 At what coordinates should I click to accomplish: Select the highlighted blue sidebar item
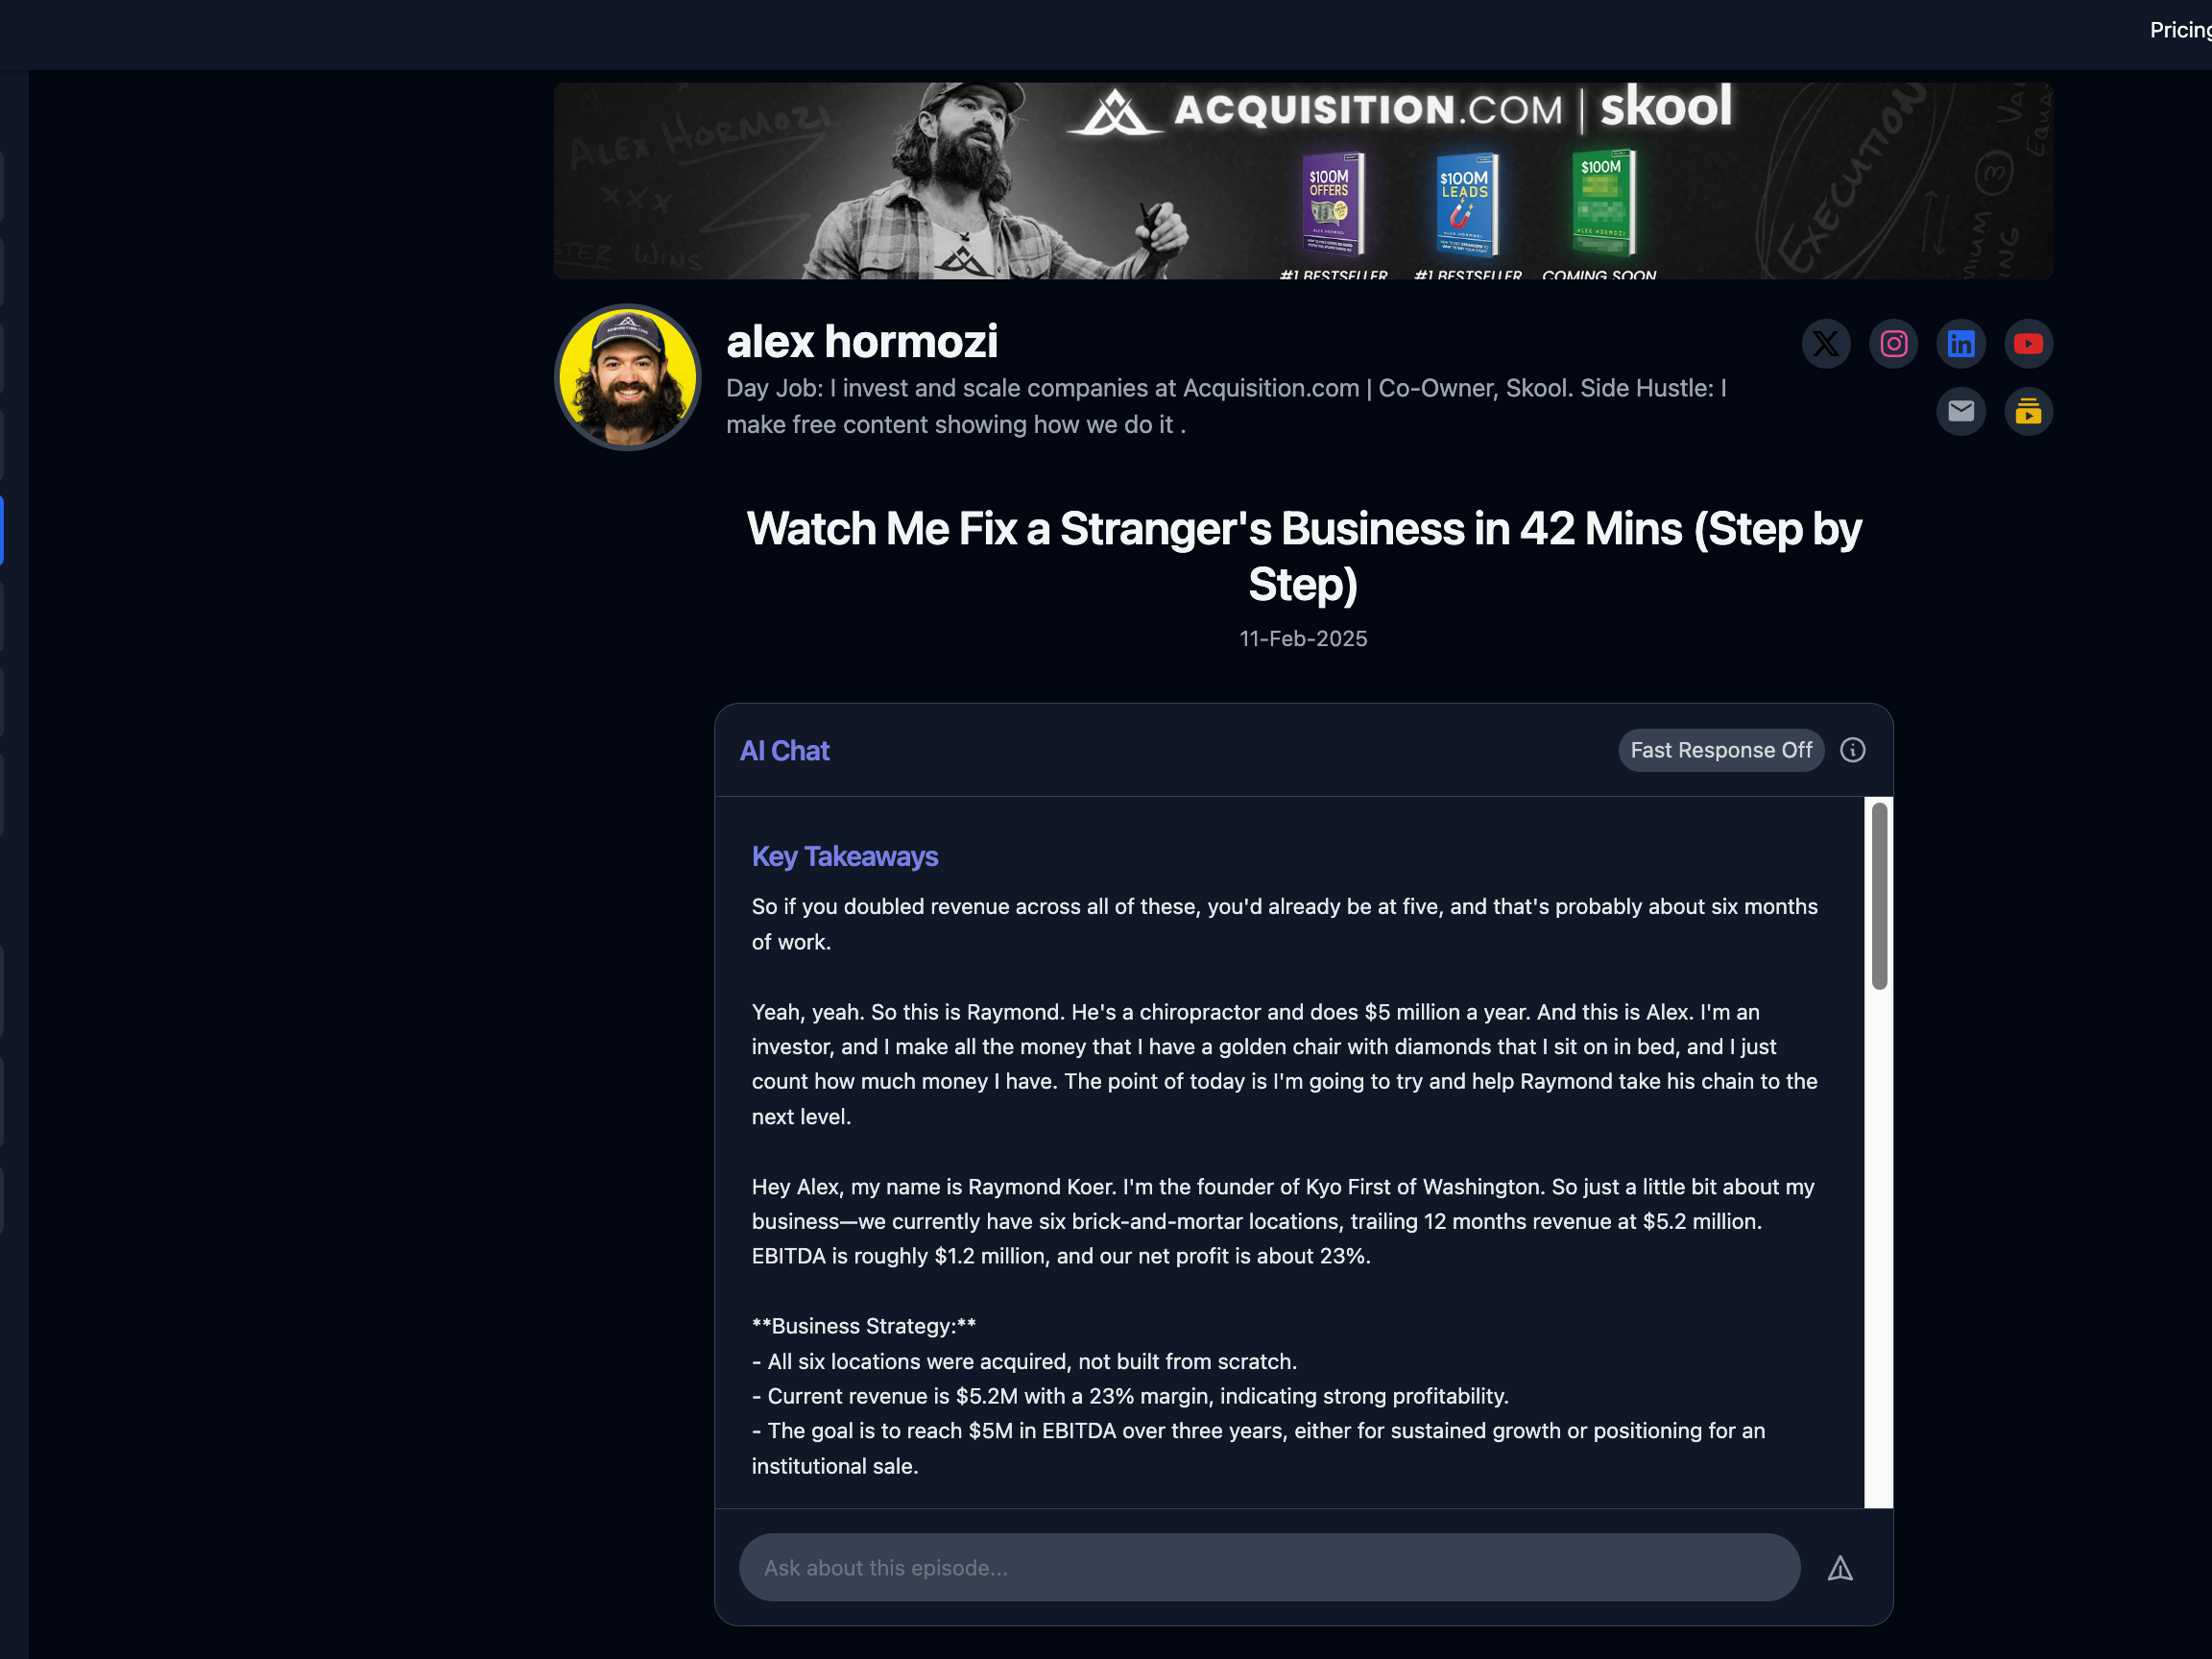pyautogui.click(x=2, y=530)
